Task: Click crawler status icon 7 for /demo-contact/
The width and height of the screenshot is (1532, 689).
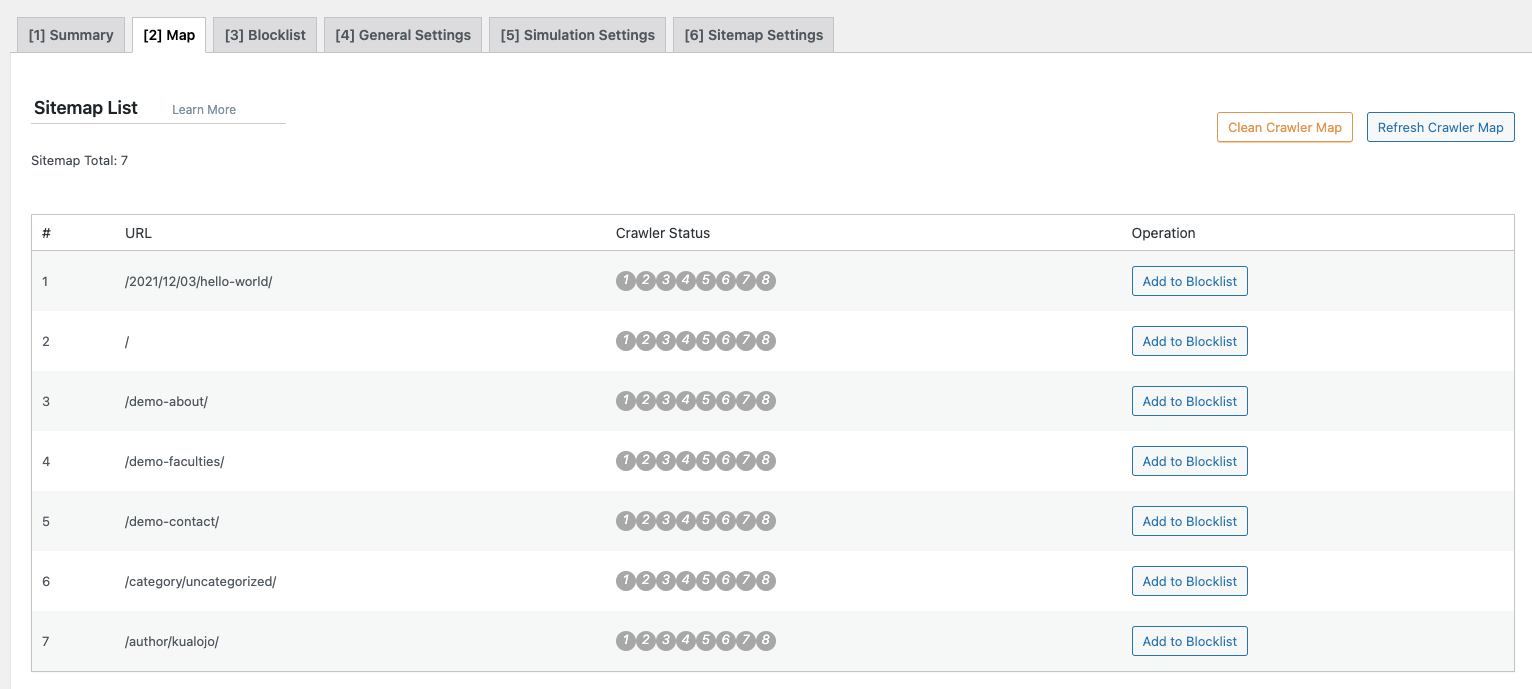Action: pyautogui.click(x=746, y=521)
